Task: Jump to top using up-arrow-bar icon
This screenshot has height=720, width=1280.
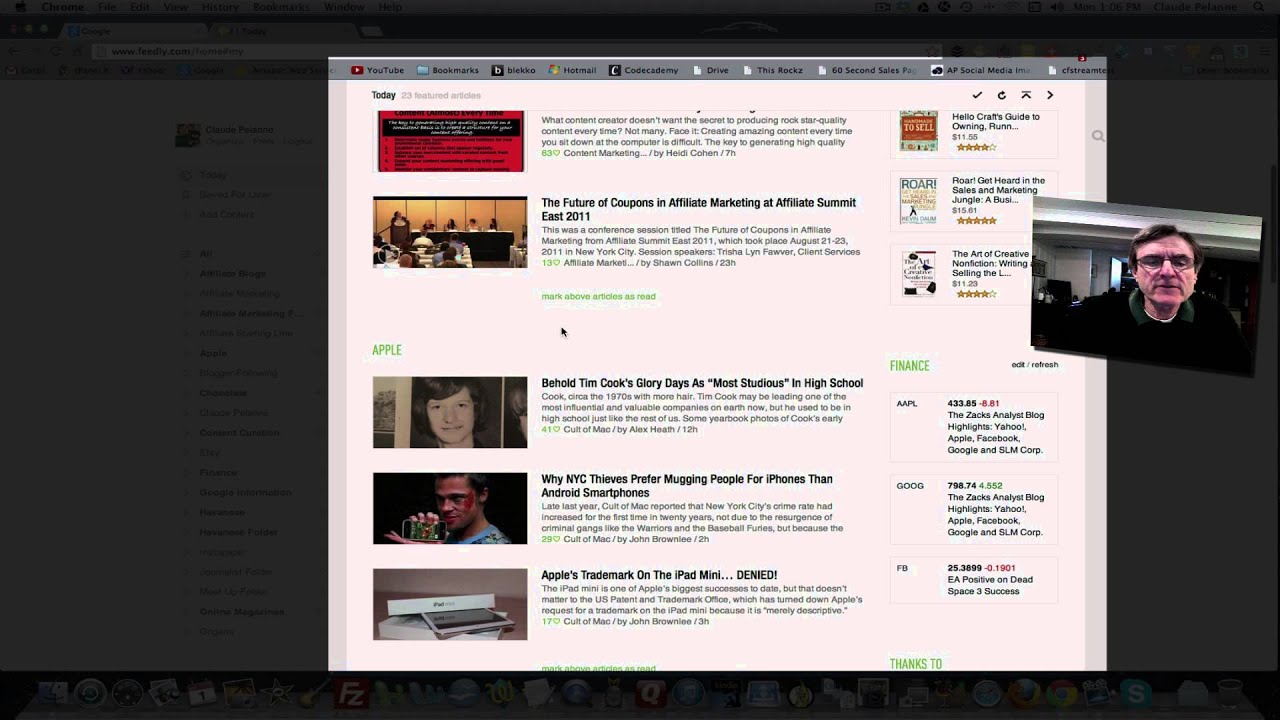Action: [1026, 95]
